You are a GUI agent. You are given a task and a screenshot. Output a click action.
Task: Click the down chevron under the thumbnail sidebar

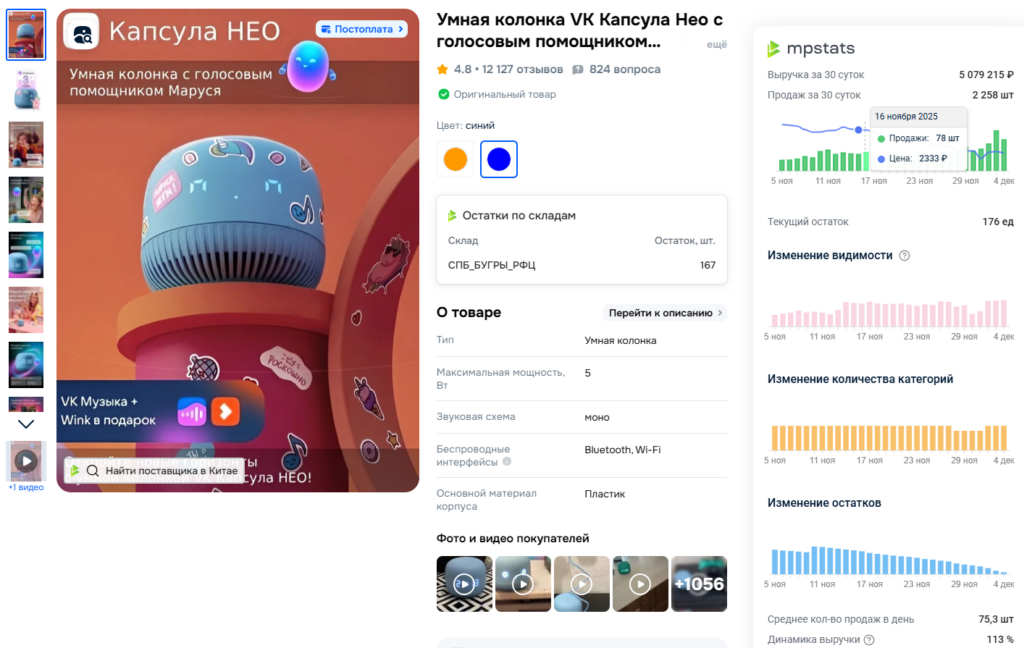point(27,425)
